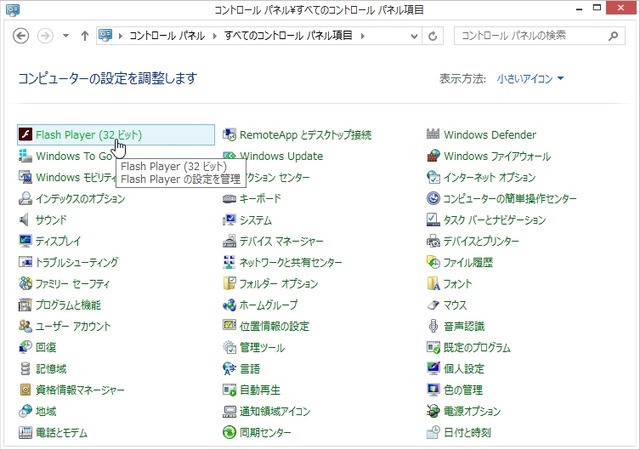This screenshot has width=640, height=450.
Task: Open the サウンド speaker icon
Action: pyautogui.click(x=25, y=220)
